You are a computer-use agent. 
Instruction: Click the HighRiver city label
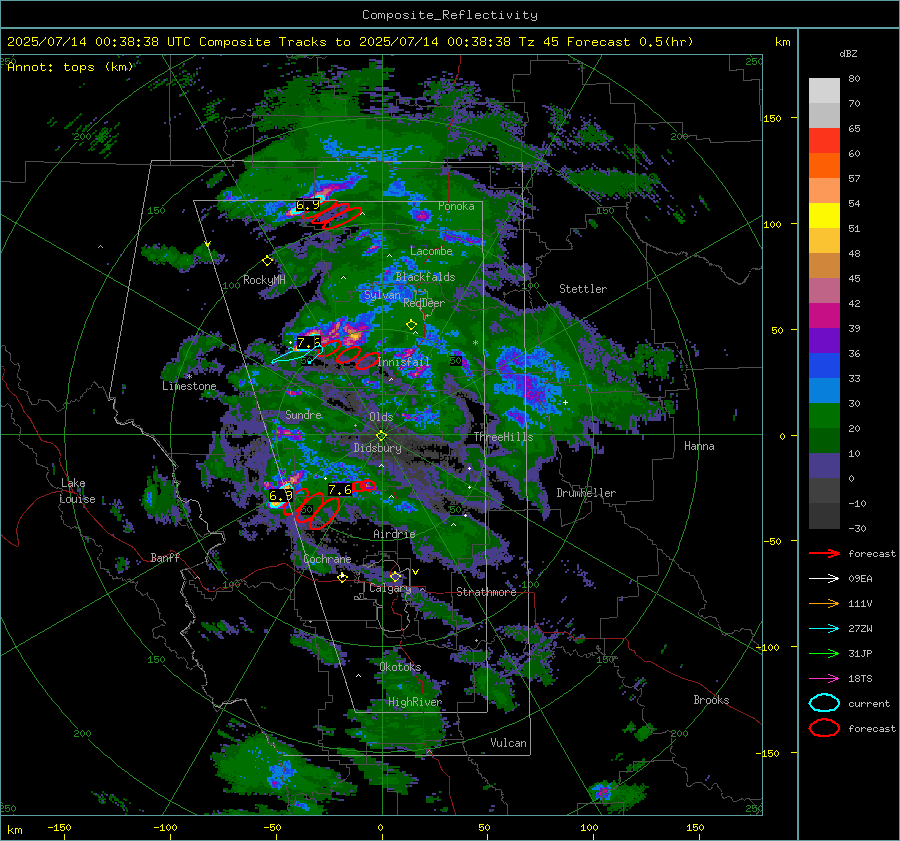pos(415,702)
